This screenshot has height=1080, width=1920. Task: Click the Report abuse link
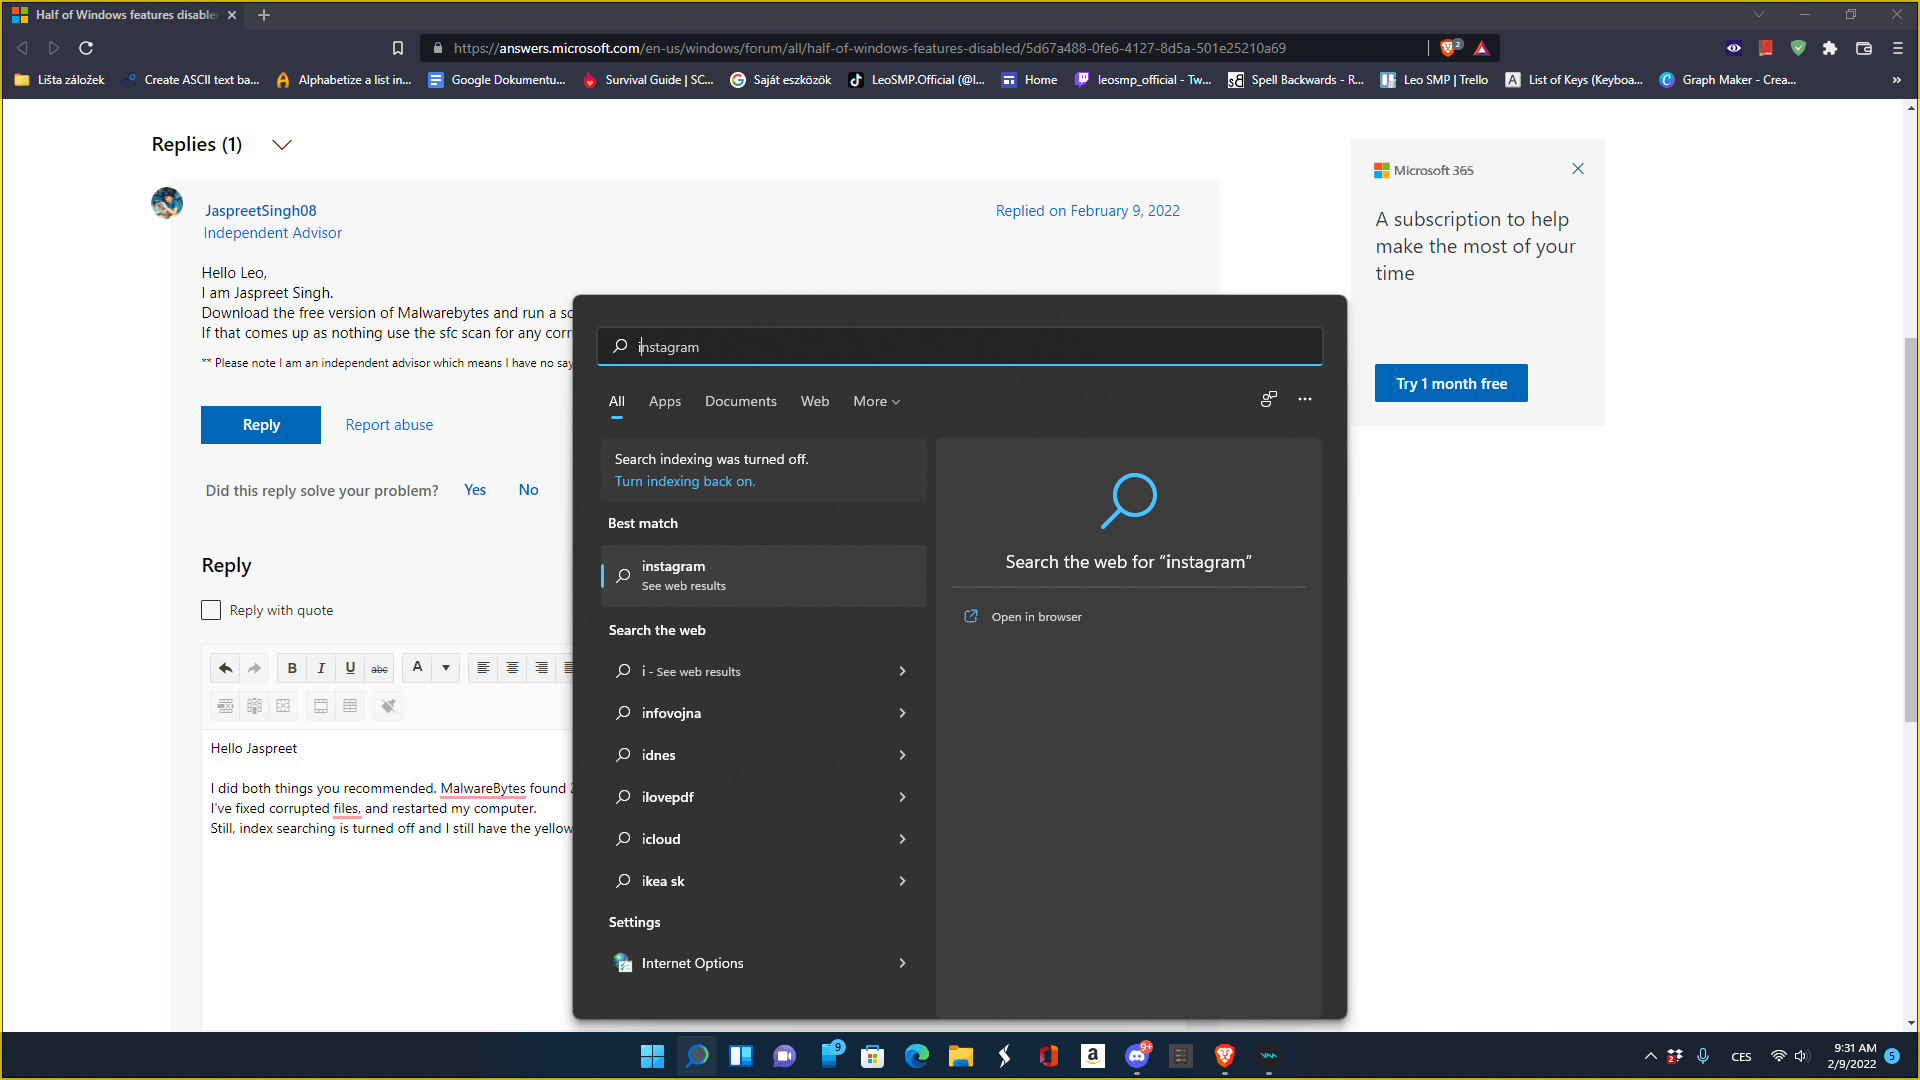coord(389,425)
